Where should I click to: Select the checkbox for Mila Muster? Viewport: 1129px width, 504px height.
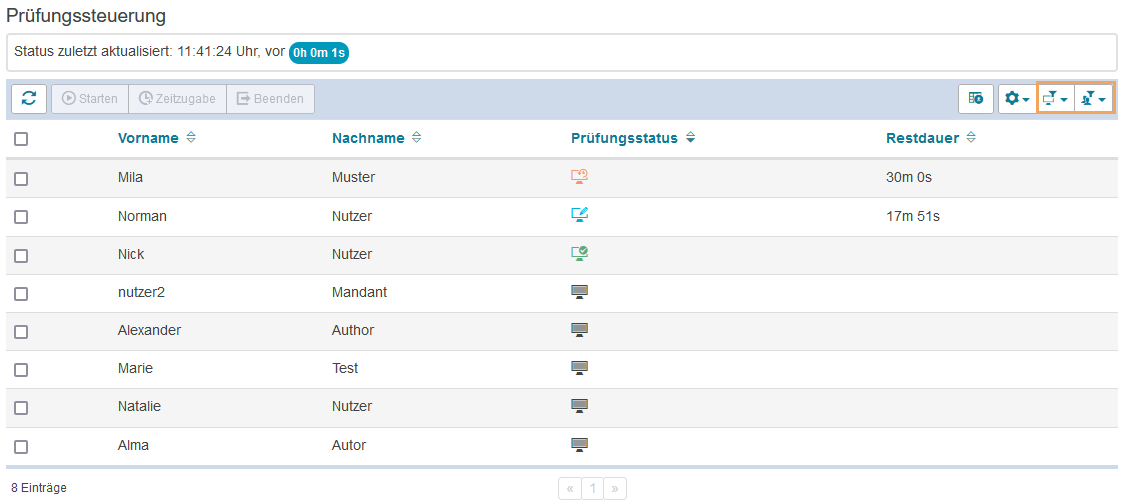pos(21,179)
